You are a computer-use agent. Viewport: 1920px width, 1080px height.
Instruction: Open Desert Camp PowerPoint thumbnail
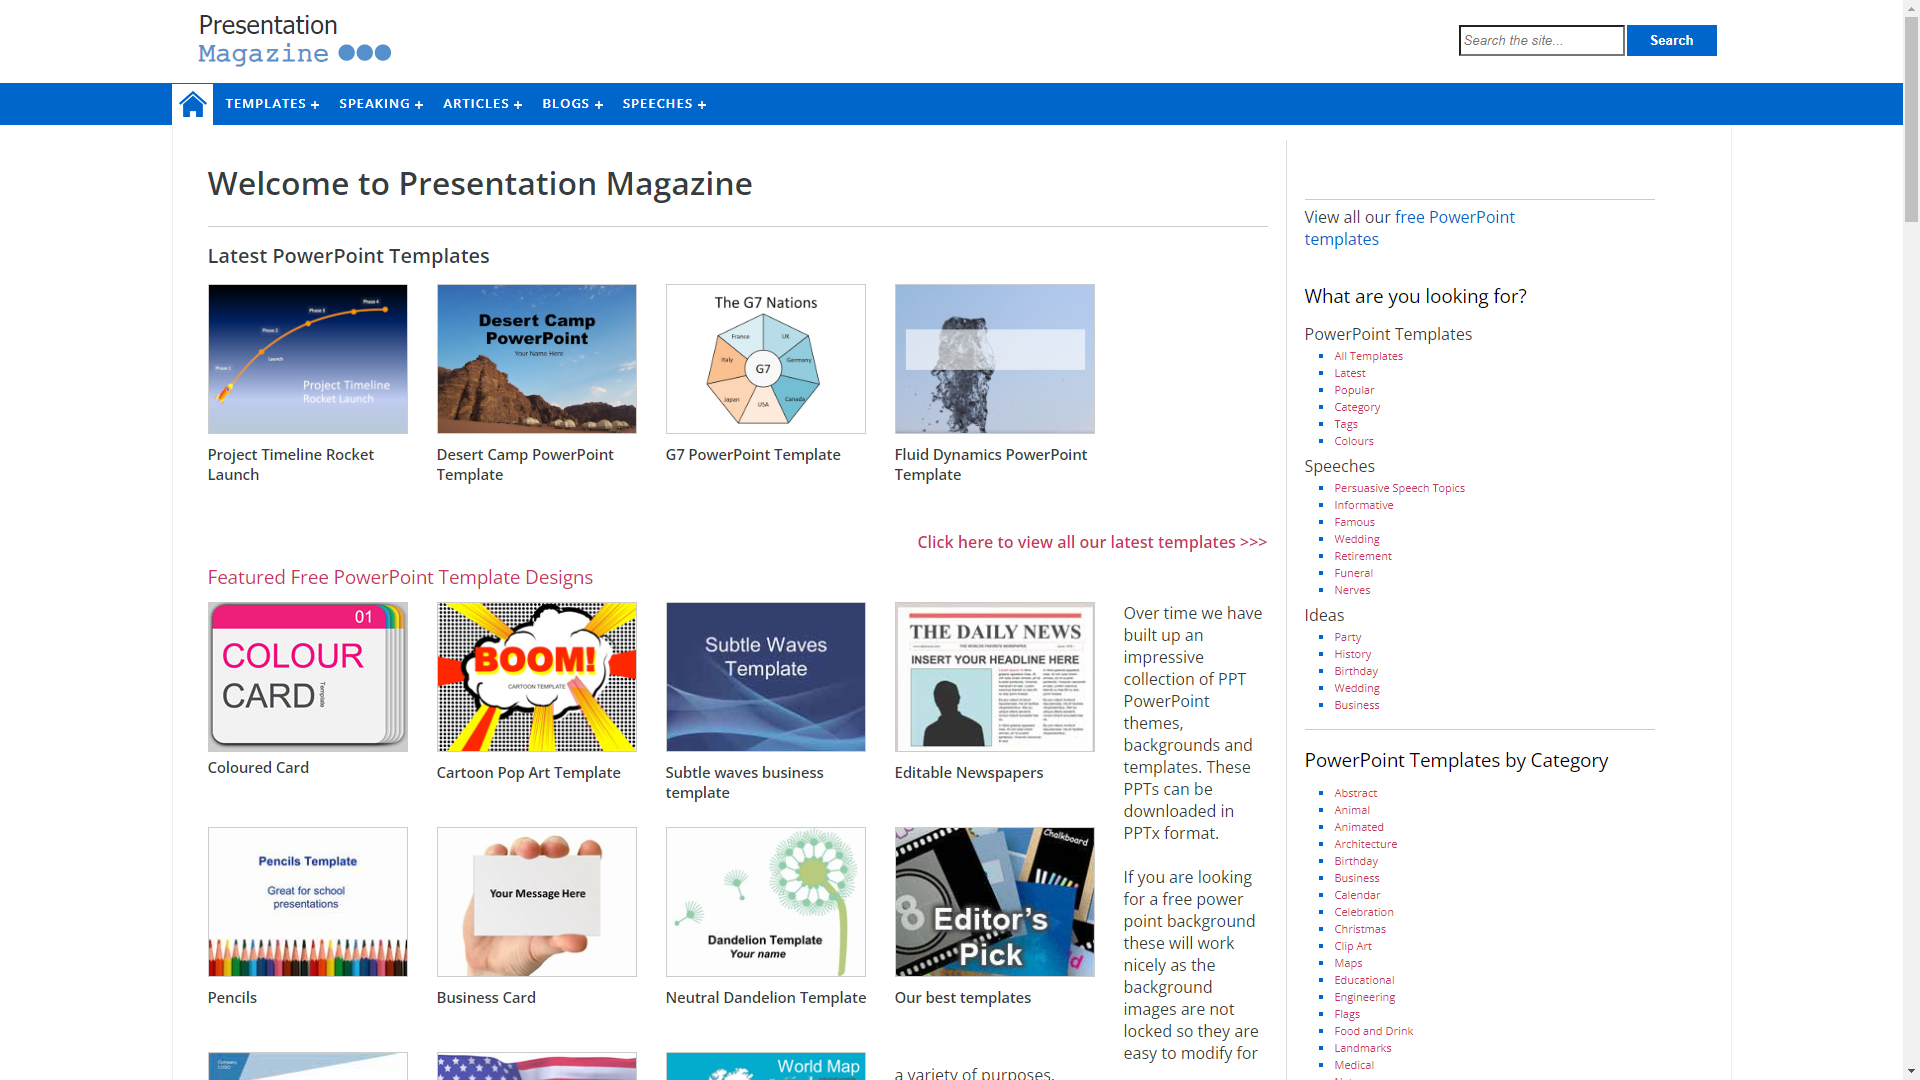pyautogui.click(x=536, y=359)
